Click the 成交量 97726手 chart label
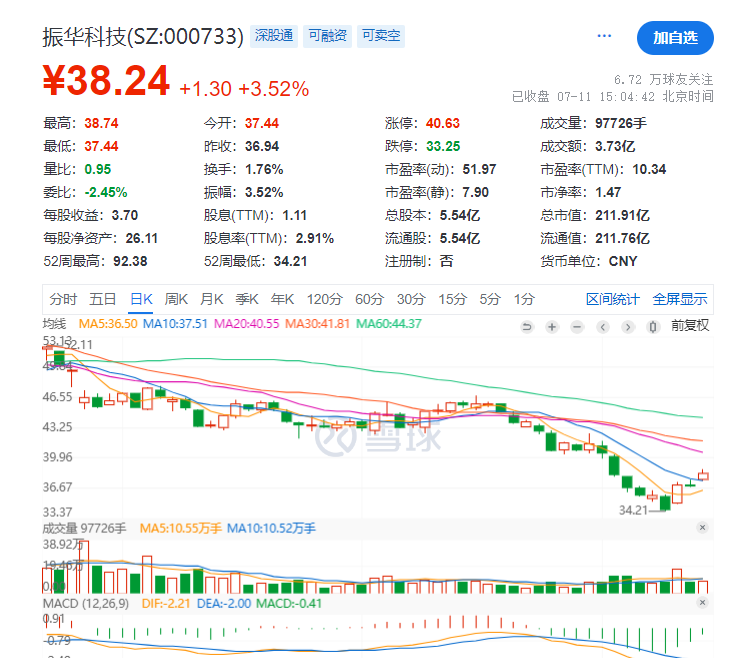The width and height of the screenshot is (736, 658). [x=84, y=528]
